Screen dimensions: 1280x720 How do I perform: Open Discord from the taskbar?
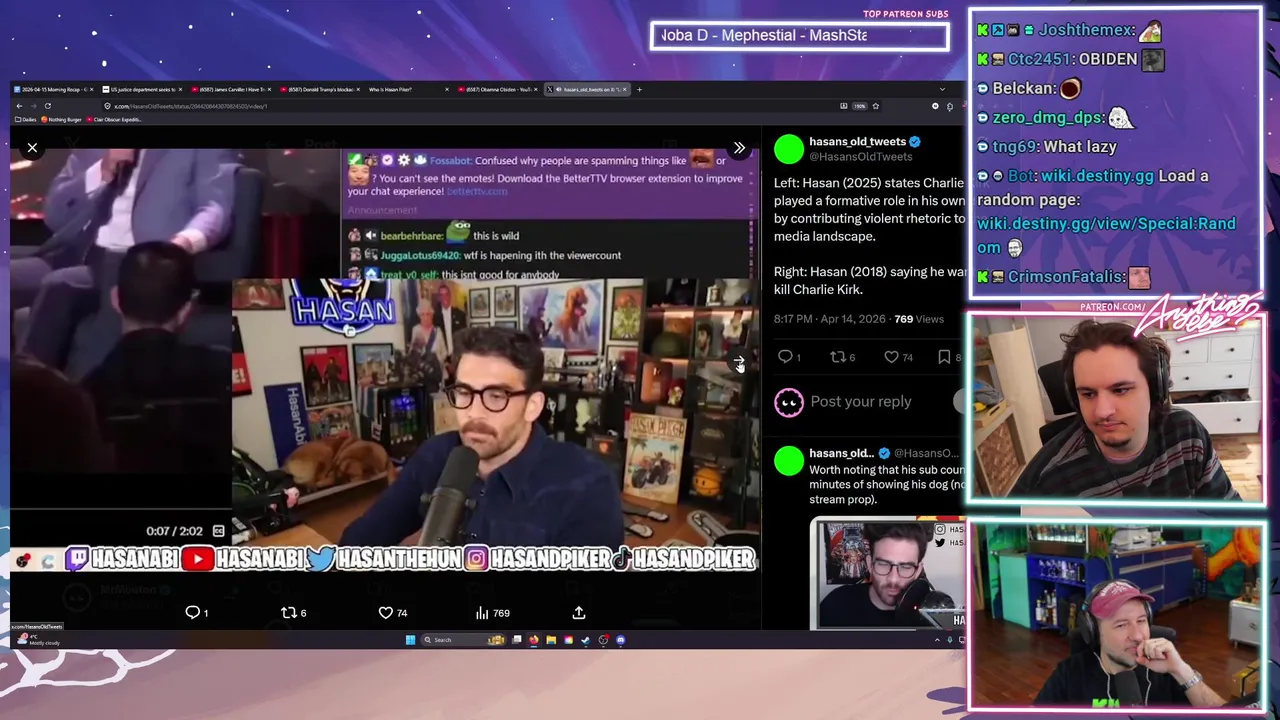click(x=620, y=640)
